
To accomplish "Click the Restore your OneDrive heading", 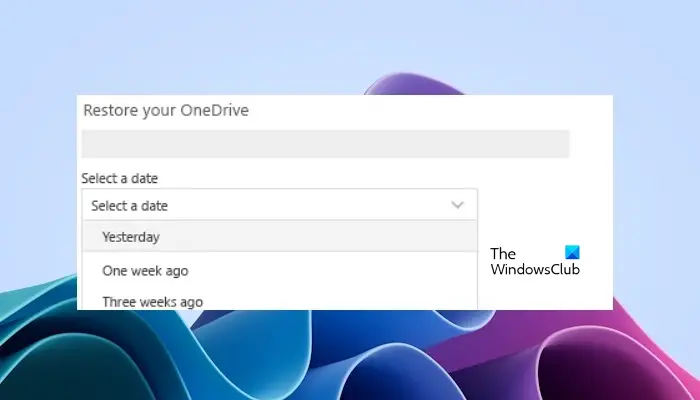I will (x=166, y=110).
